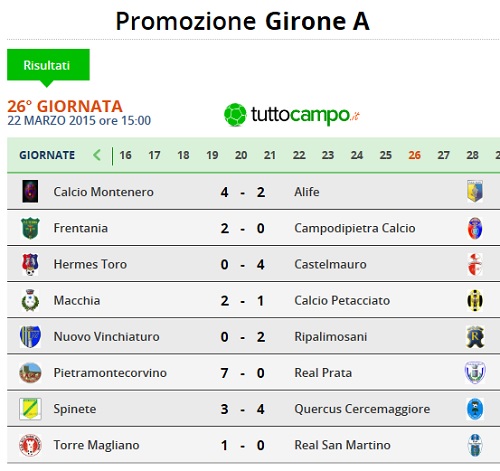Screen dimensions: 500x471
Task: Click the Alife yellow-blue crest
Action: (475, 191)
